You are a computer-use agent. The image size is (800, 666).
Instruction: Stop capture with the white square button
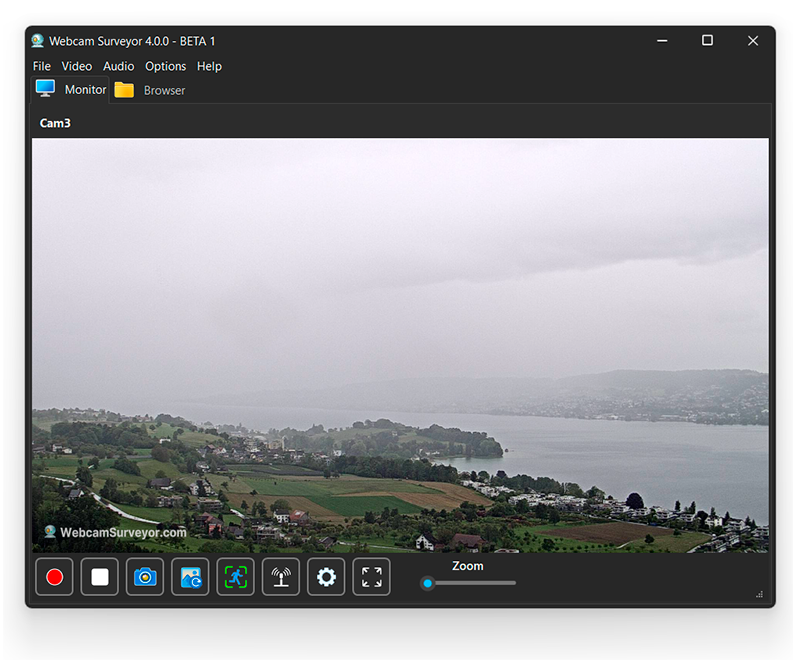tap(100, 577)
